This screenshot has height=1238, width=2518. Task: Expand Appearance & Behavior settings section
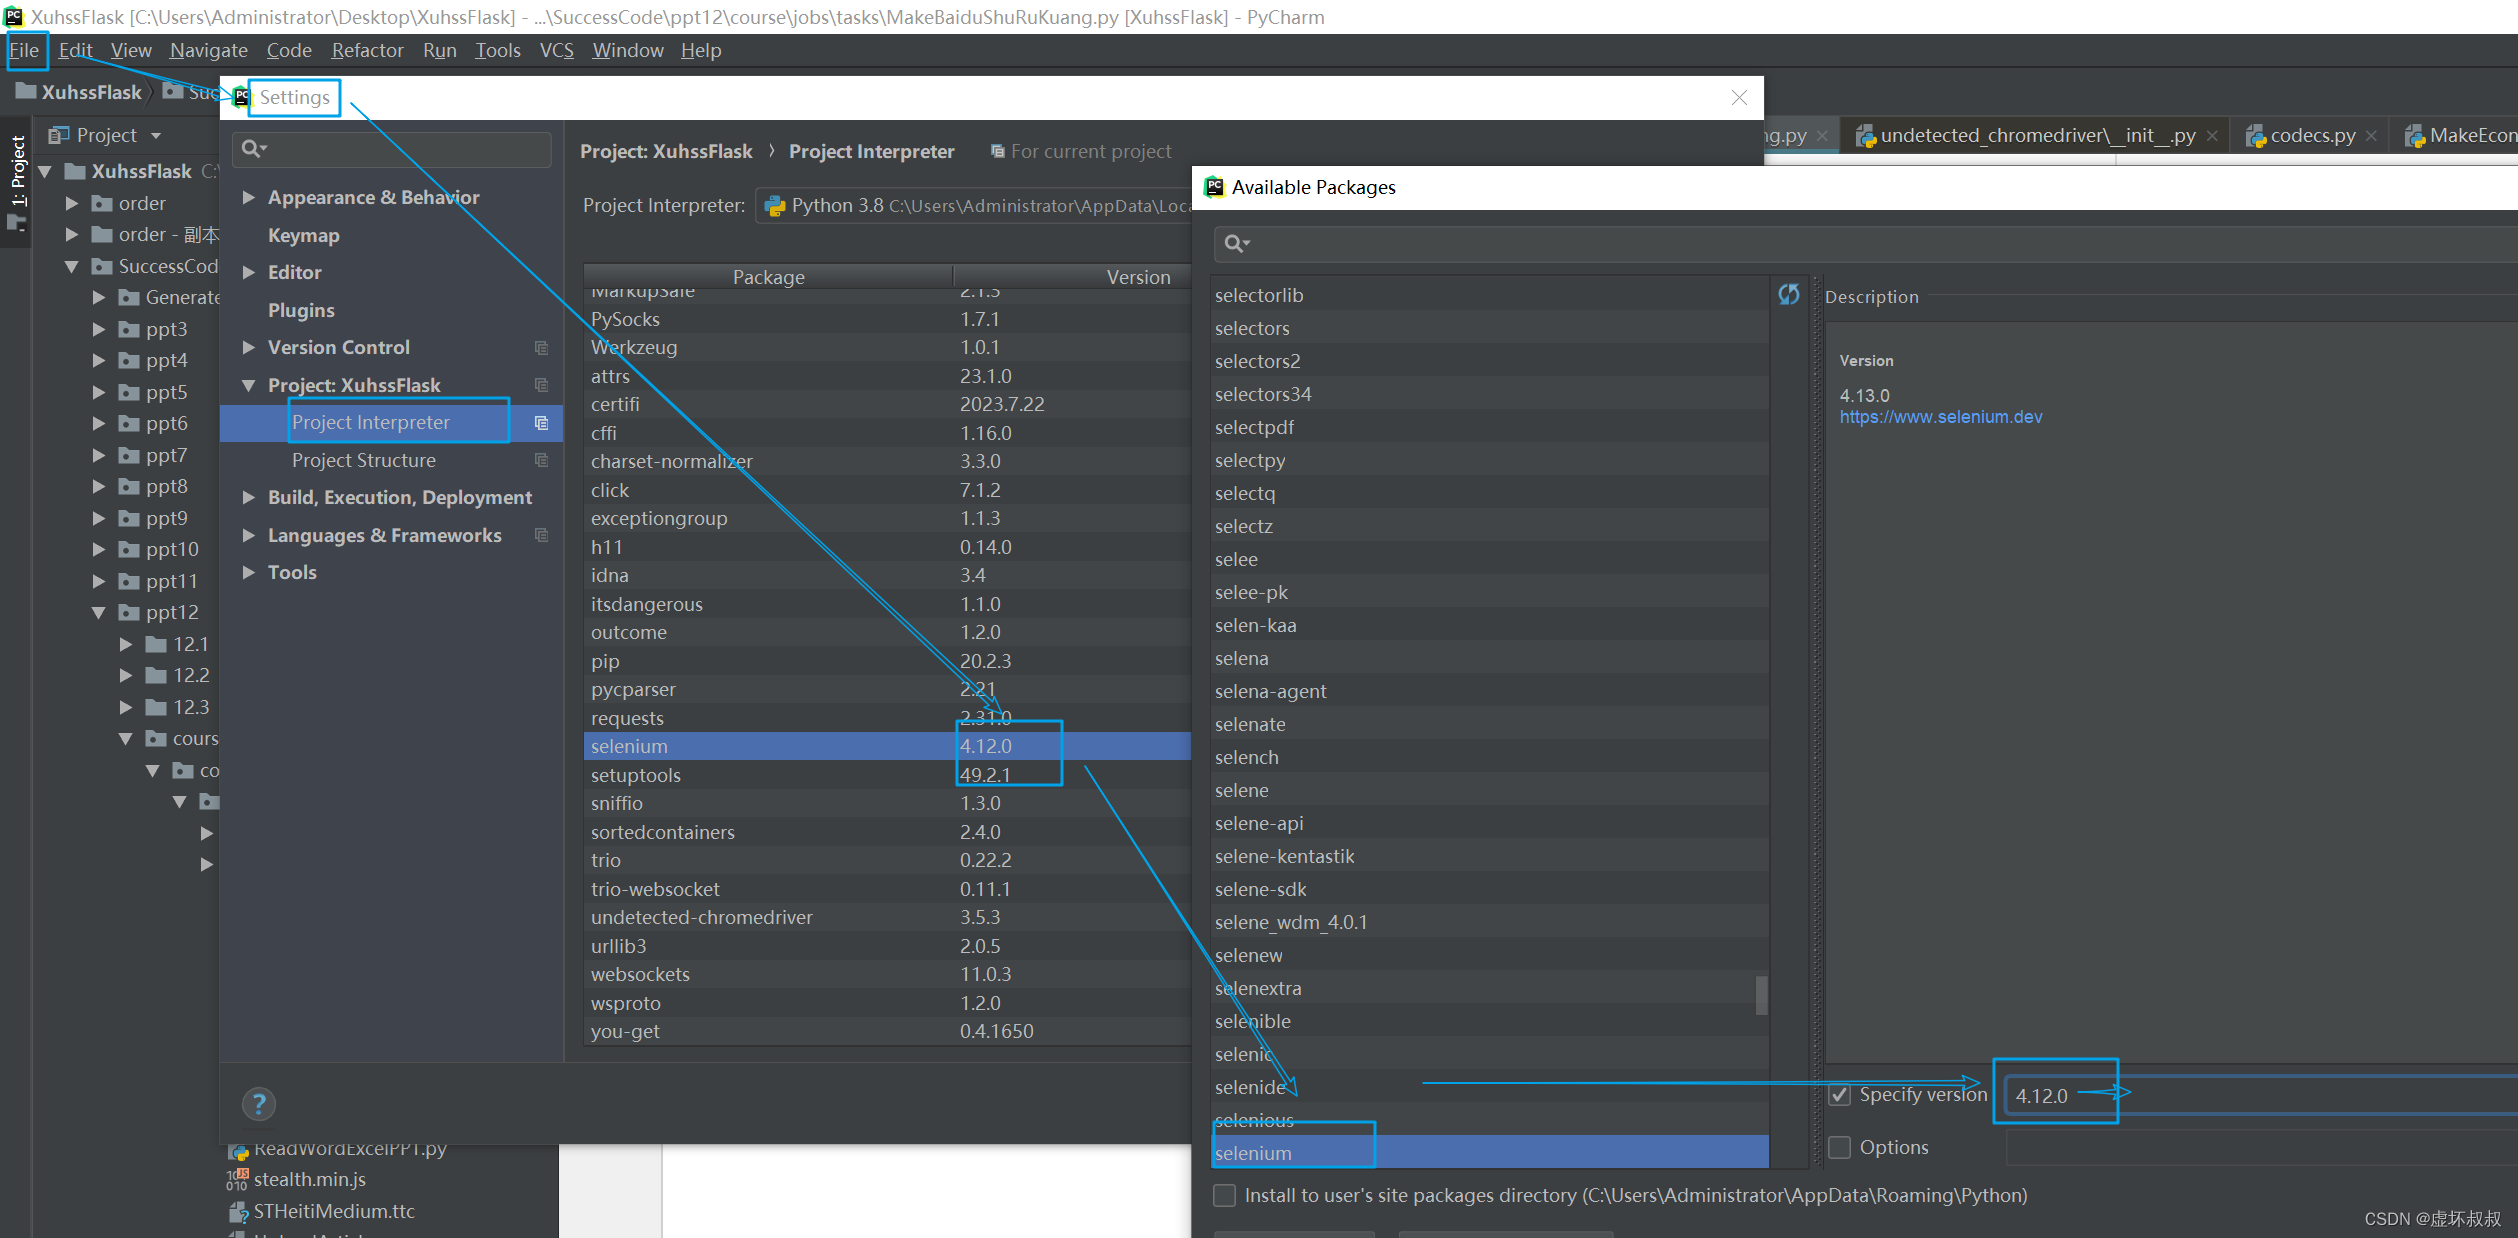coord(249,198)
